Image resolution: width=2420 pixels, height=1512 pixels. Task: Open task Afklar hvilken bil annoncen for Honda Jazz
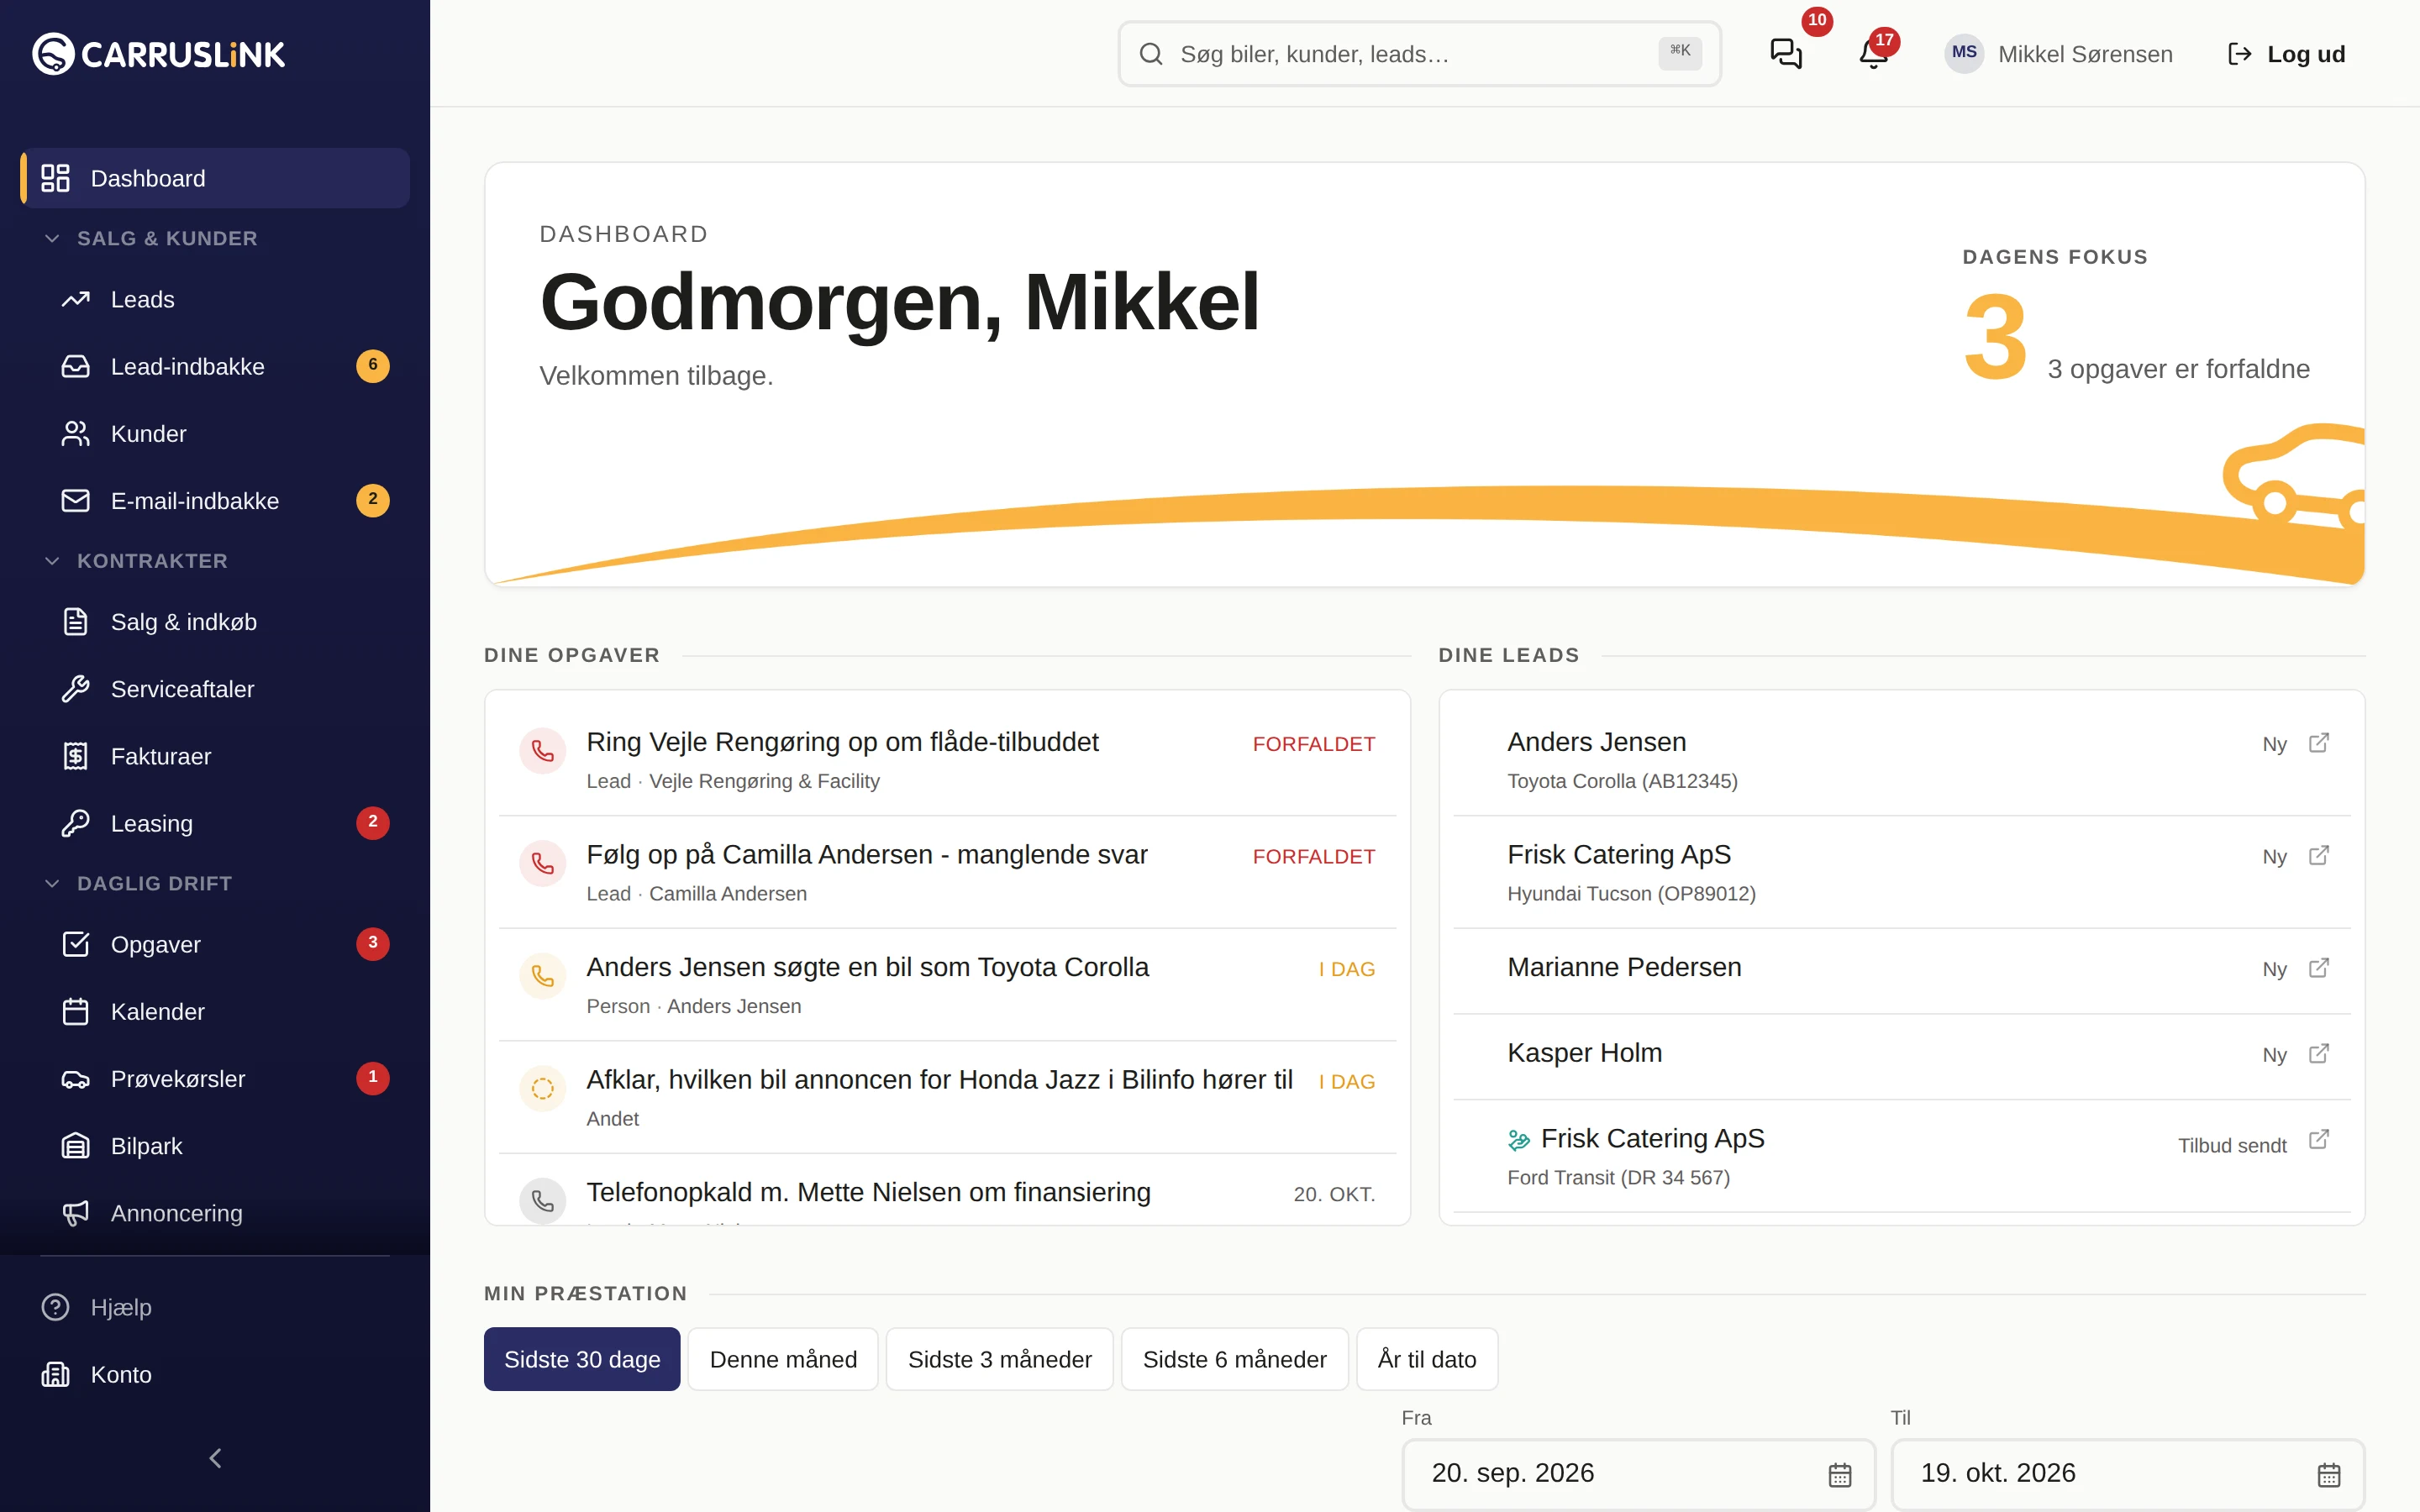[x=948, y=1097]
